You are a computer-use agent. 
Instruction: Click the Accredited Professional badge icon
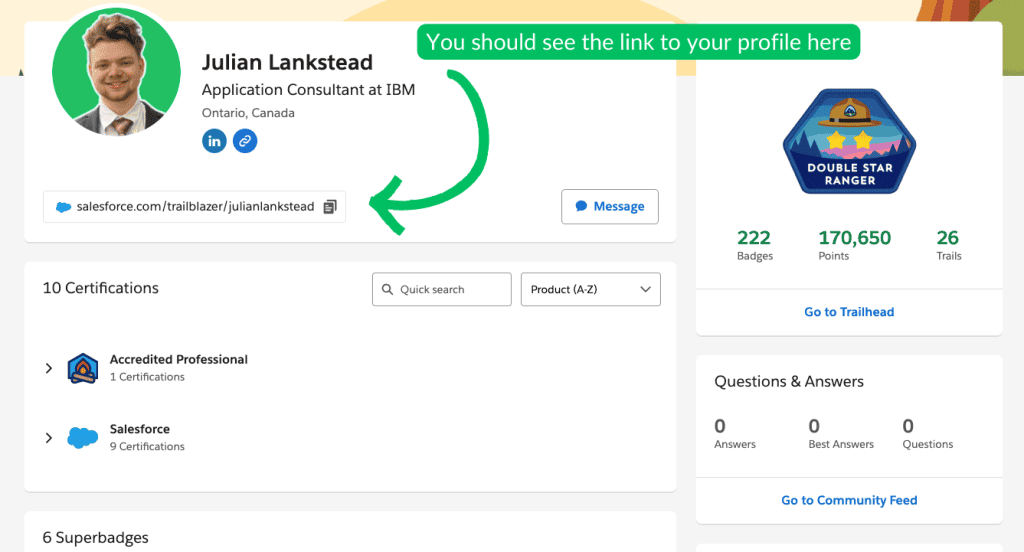coord(82,368)
